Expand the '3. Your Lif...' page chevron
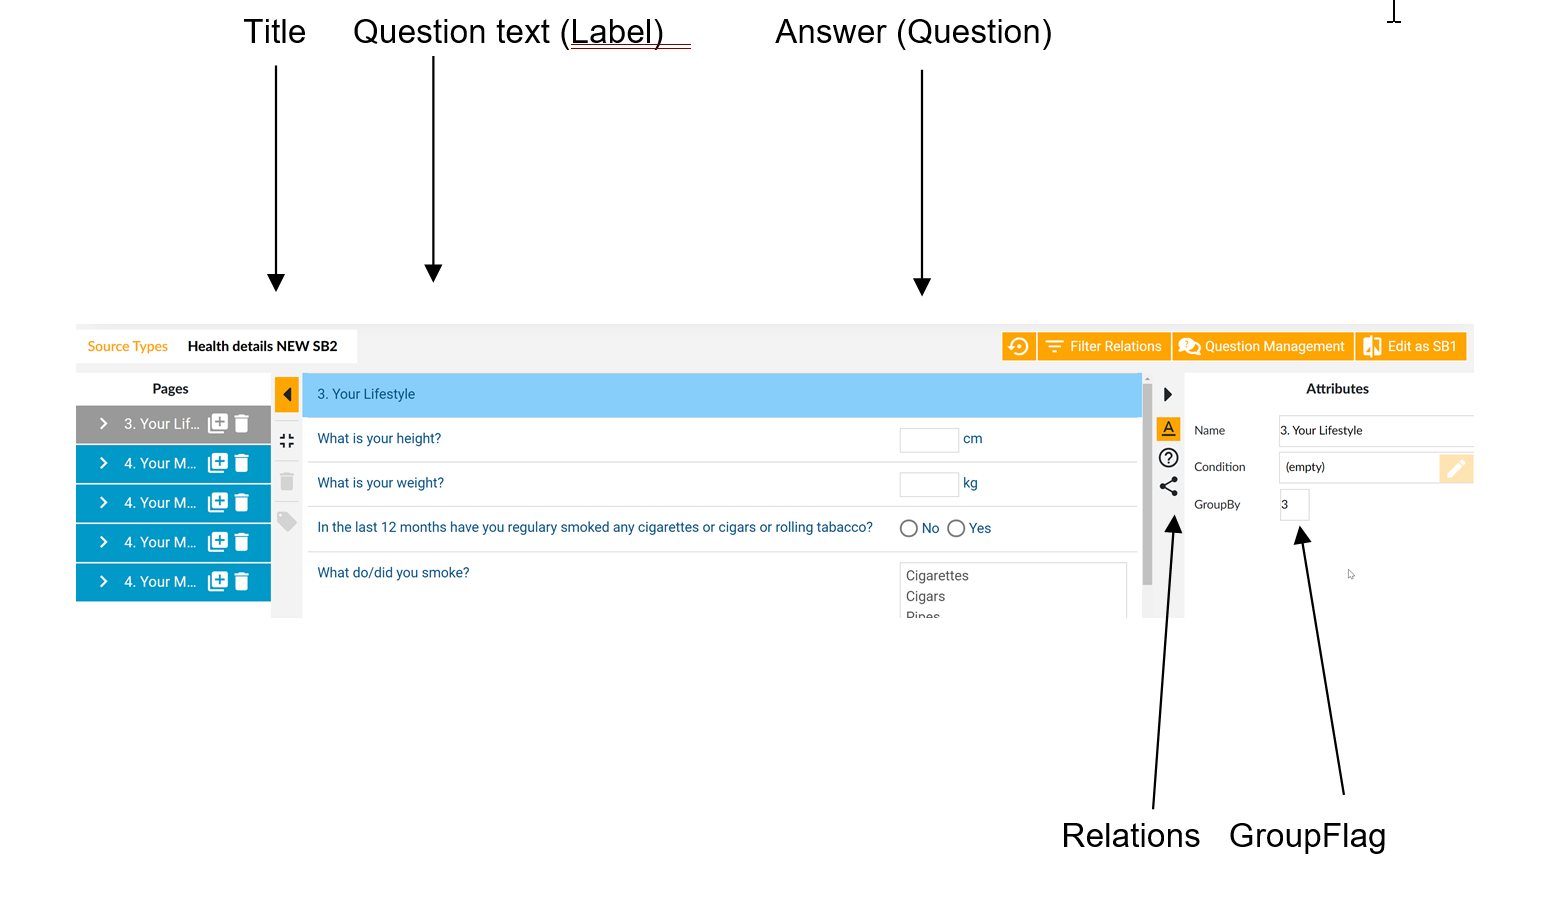This screenshot has width=1564, height=912. click(x=103, y=424)
